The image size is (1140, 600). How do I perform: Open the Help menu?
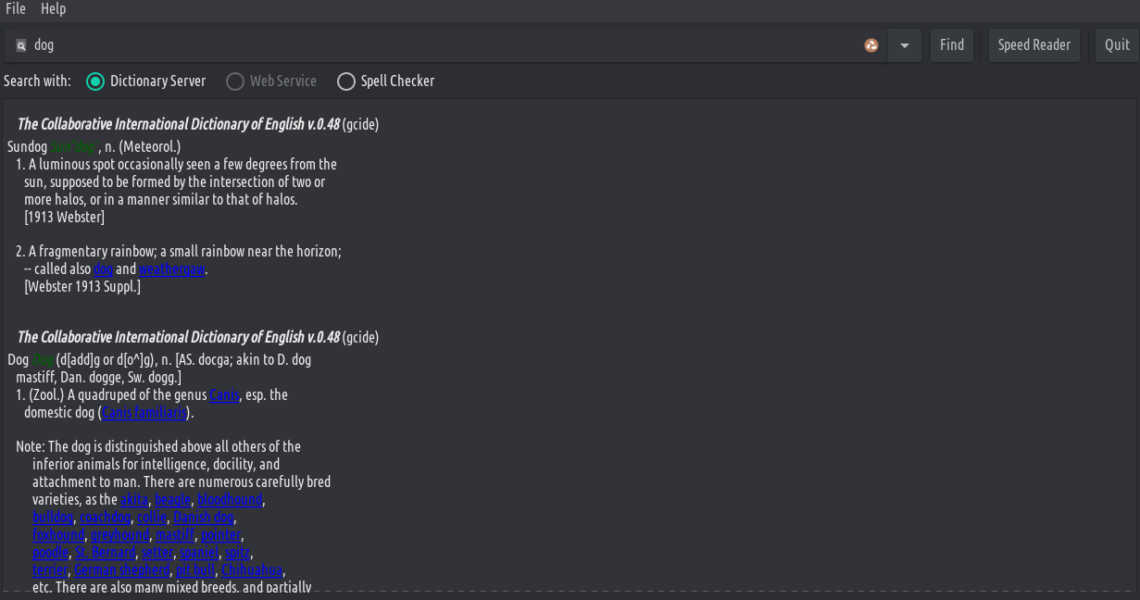(x=53, y=9)
